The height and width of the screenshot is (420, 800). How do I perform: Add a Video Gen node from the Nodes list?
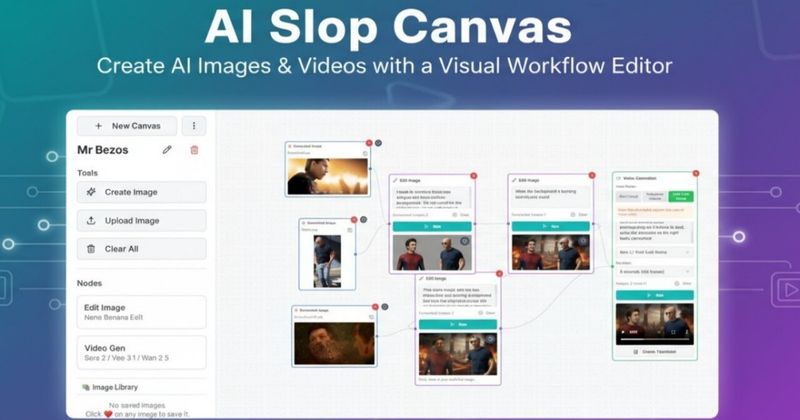[142, 352]
